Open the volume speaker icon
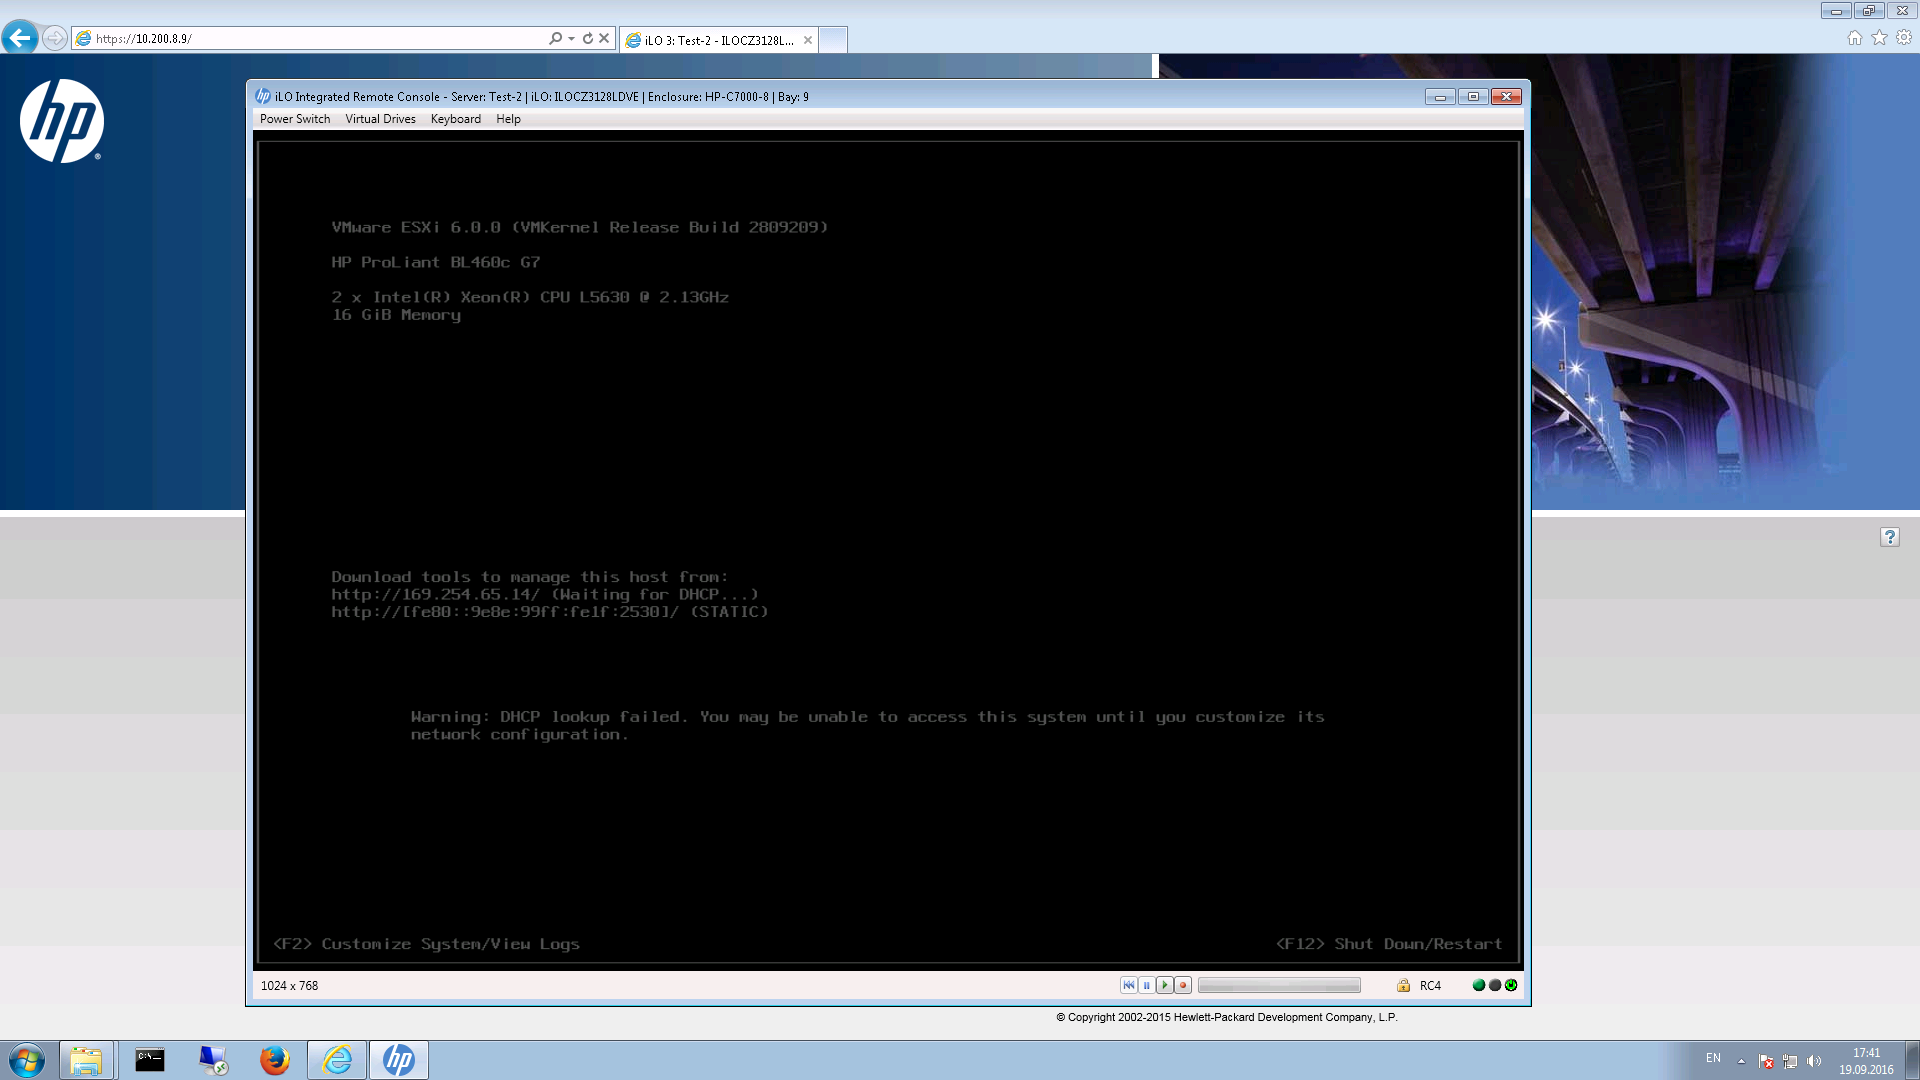The width and height of the screenshot is (1920, 1080). (x=1814, y=1061)
